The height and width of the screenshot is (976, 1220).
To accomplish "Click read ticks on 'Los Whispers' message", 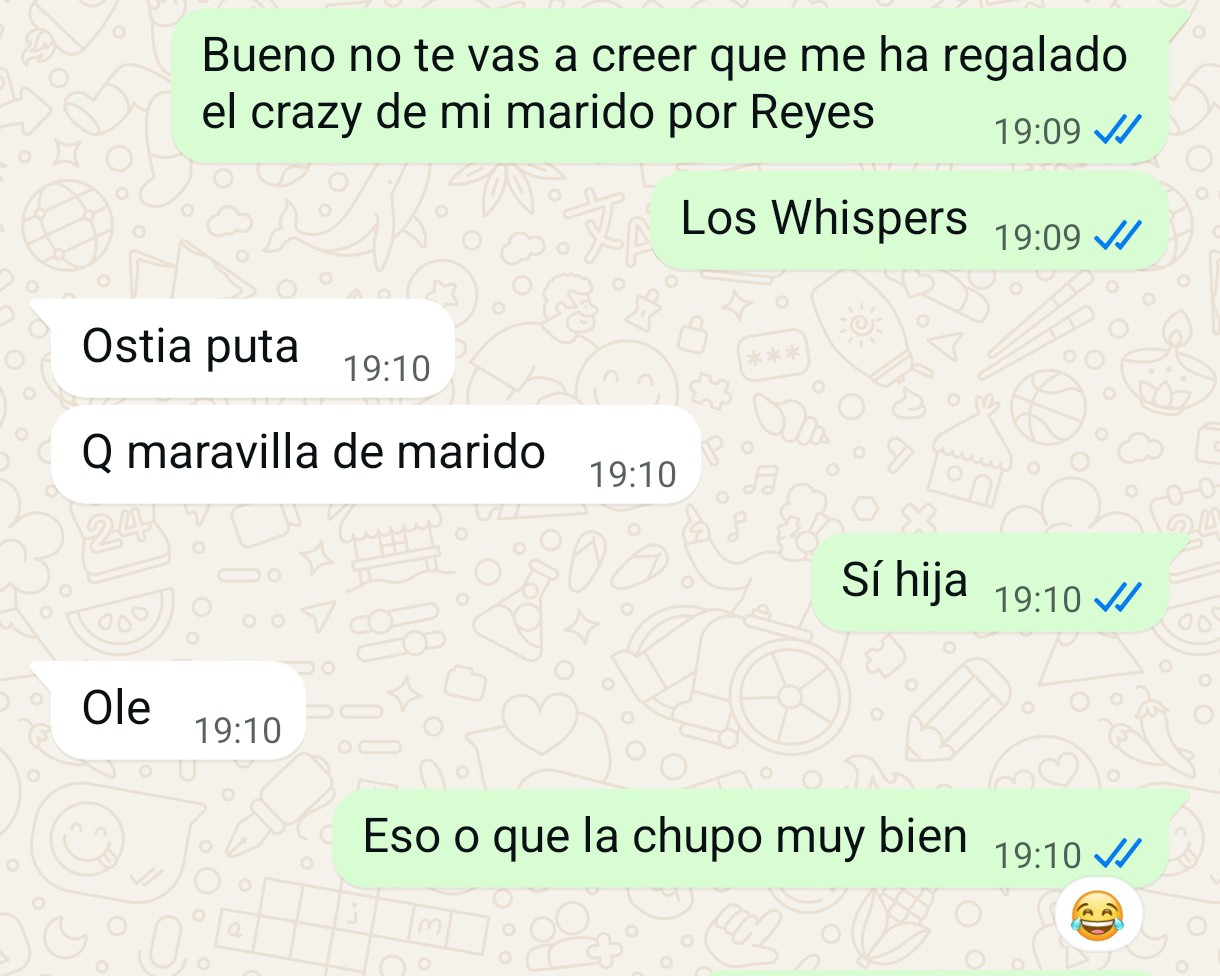I will (x=1119, y=237).
